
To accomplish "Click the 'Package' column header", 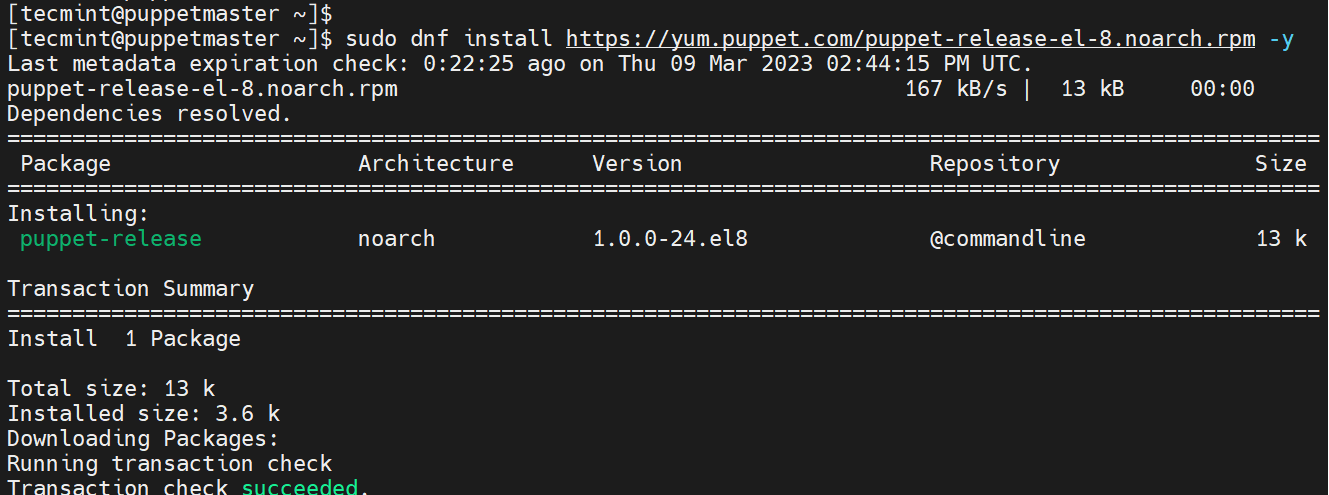I will tap(66, 164).
